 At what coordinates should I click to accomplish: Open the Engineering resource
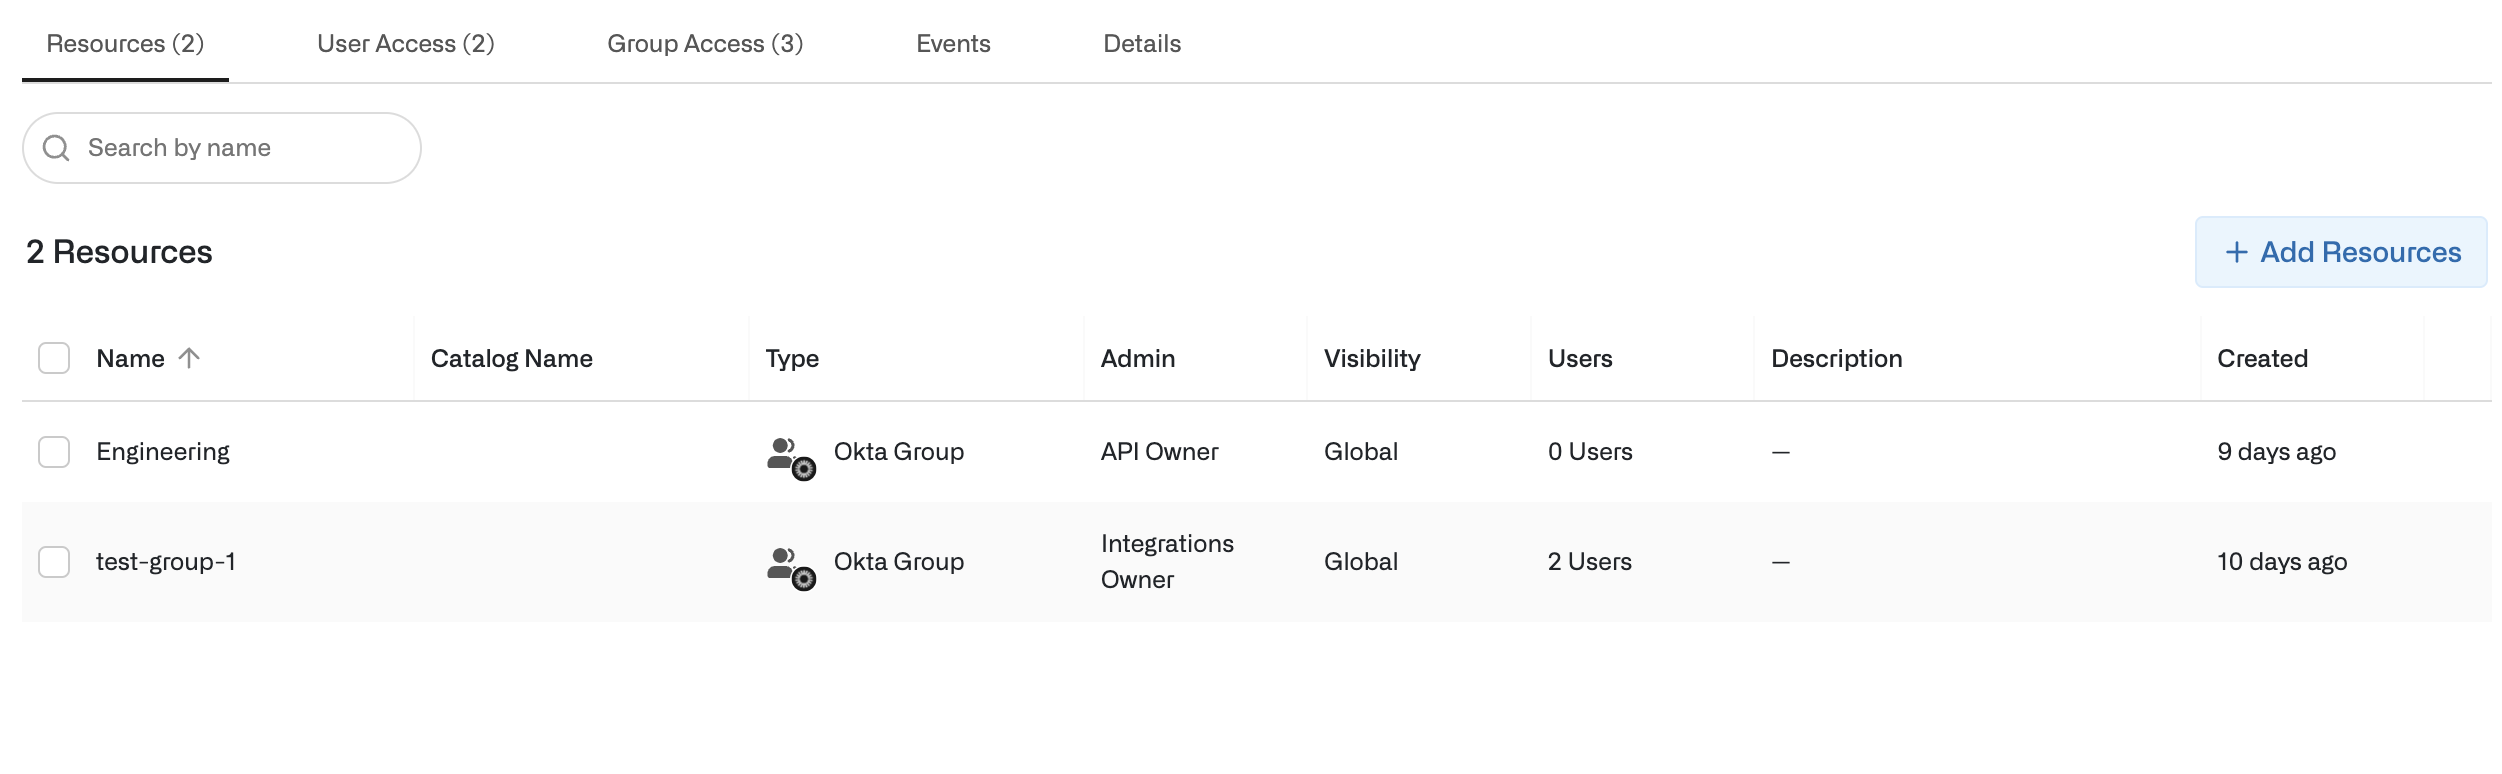(x=163, y=452)
